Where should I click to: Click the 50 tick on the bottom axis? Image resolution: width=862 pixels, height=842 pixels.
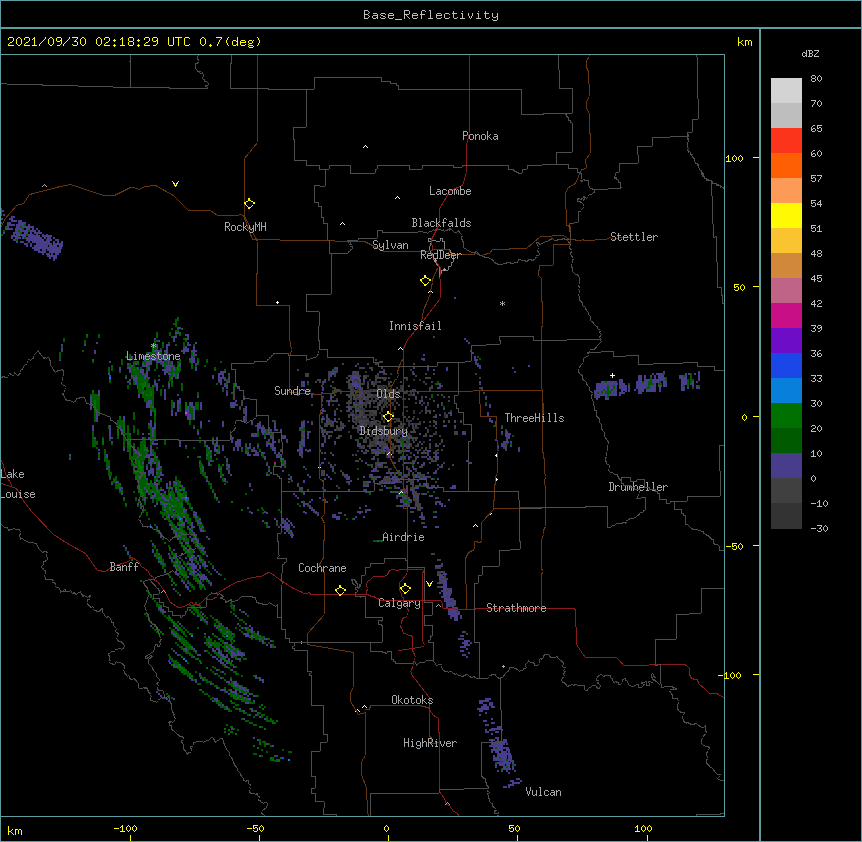[x=514, y=828]
